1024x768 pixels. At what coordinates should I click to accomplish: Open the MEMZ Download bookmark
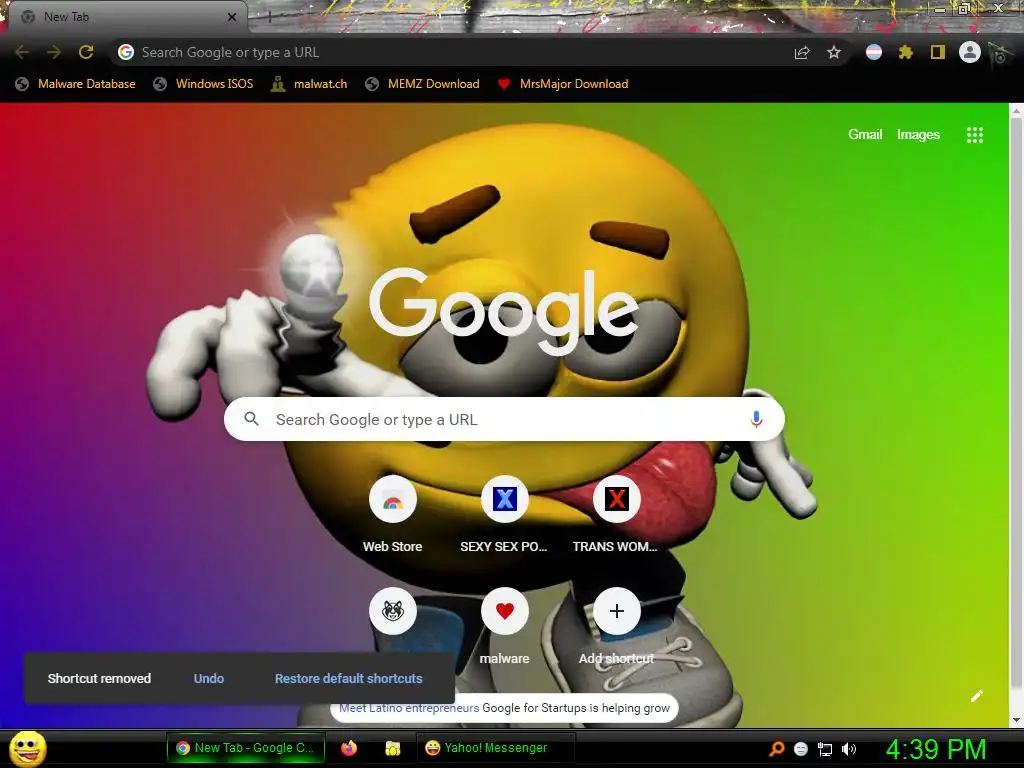click(x=423, y=84)
